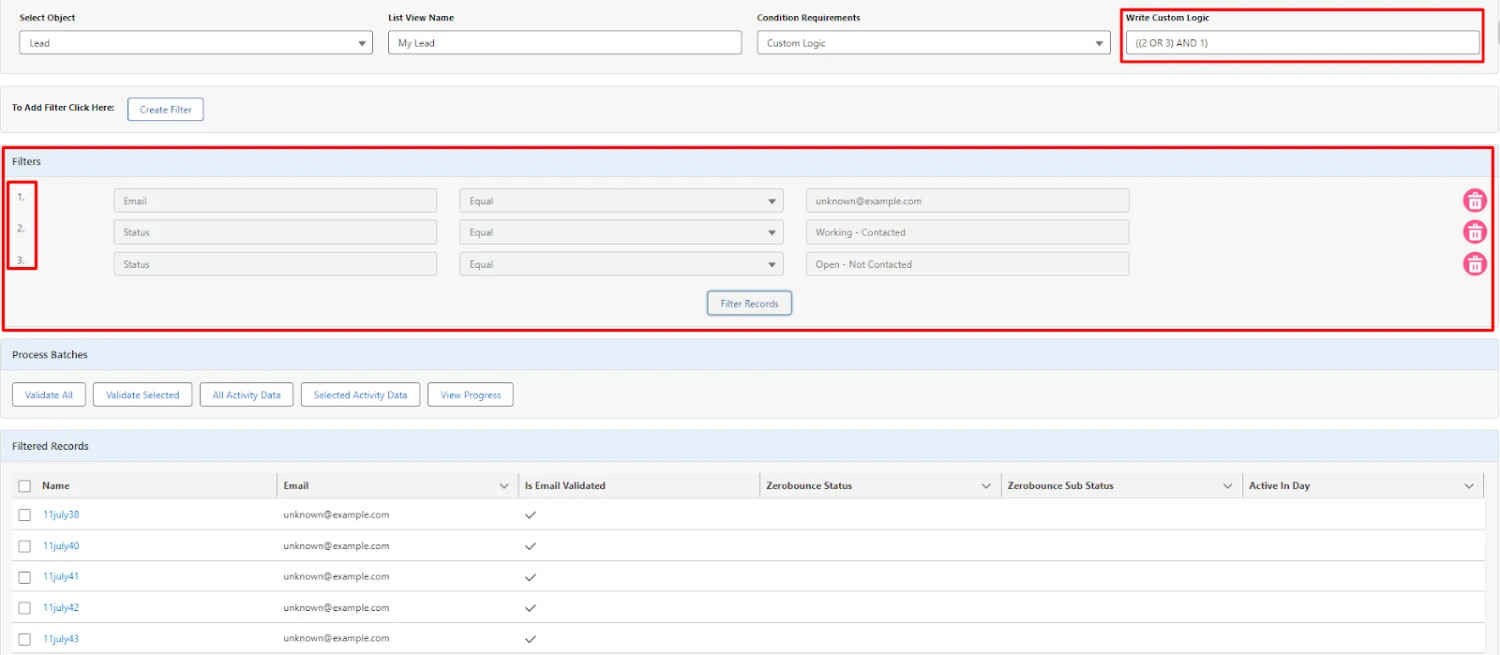Delete the Email filter using its trash icon
Viewport: 1500px width, 655px height.
pyautogui.click(x=1475, y=200)
